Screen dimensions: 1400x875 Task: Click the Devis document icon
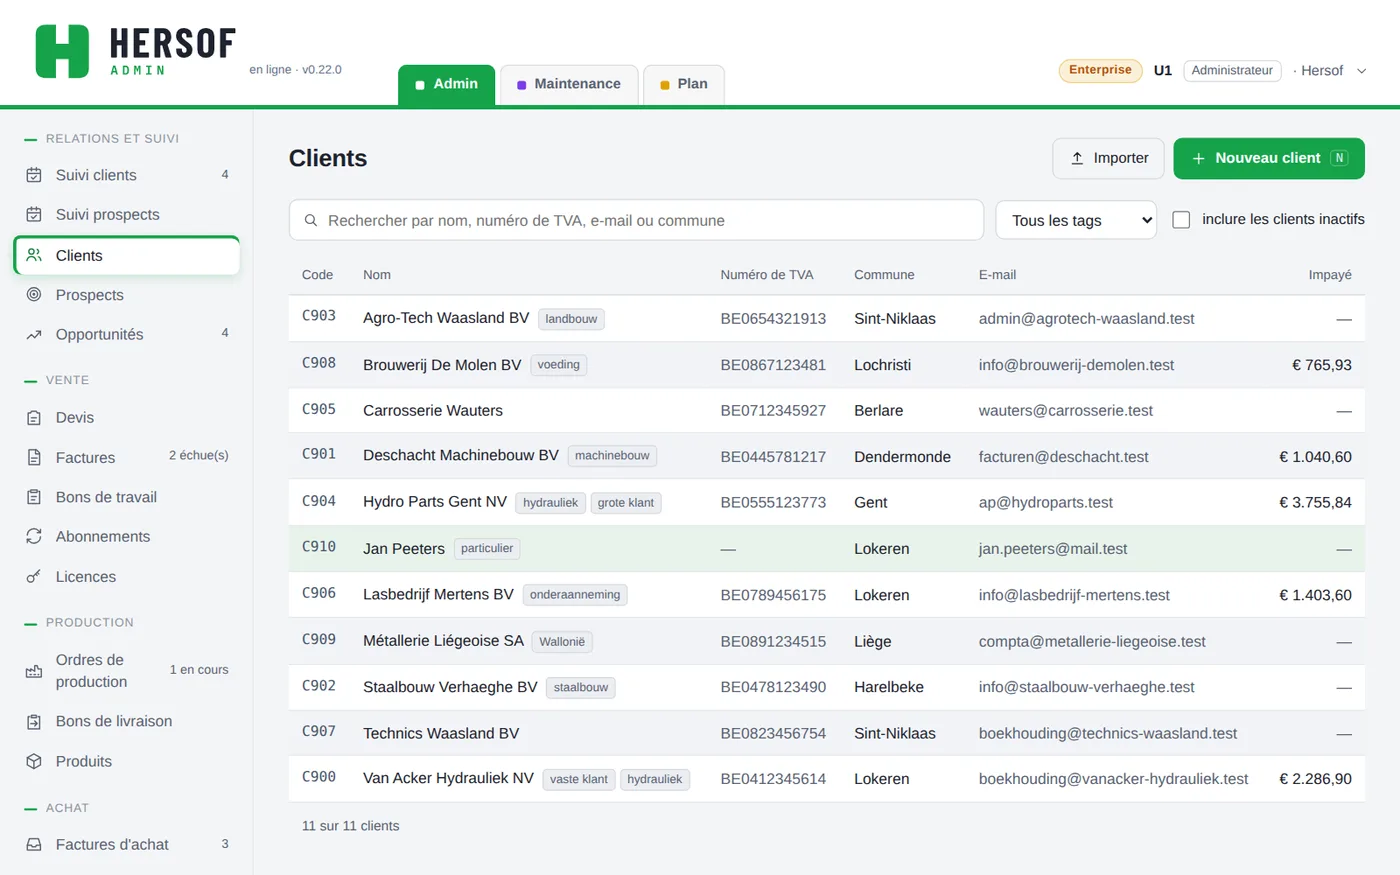[x=34, y=418]
